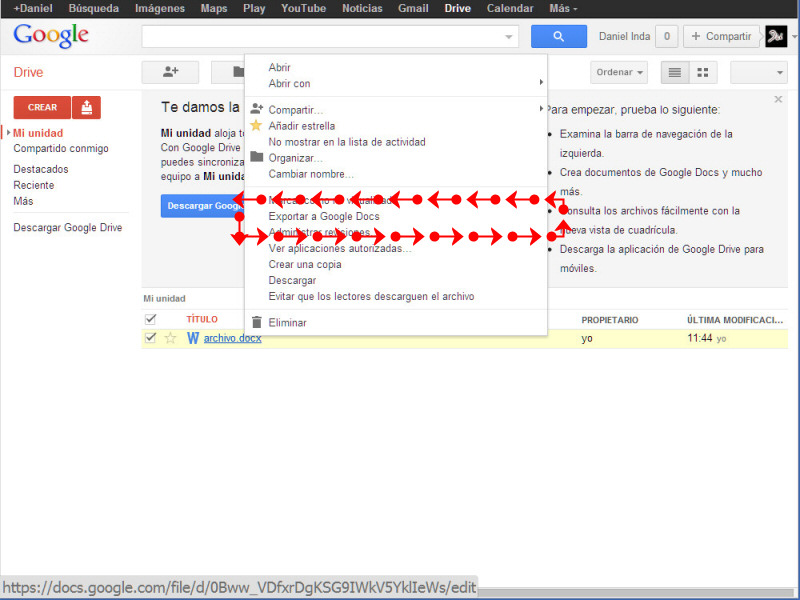Expand the Más menu in top bar
Screen dimensions: 800x600
562,8
